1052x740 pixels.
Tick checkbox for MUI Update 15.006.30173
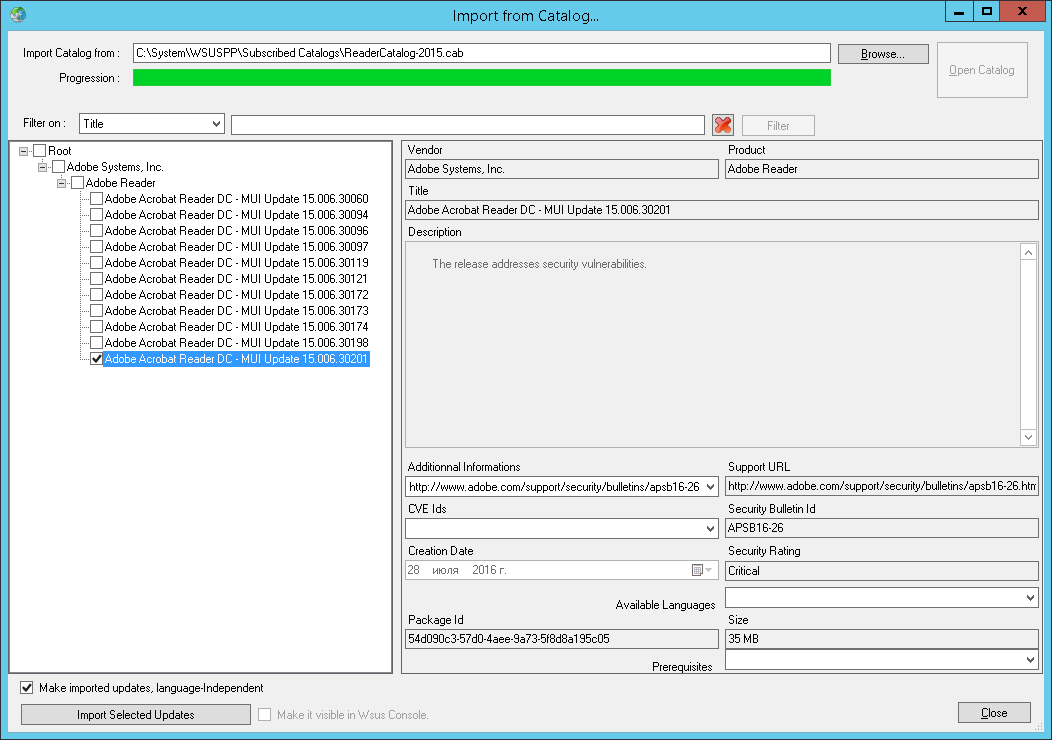click(96, 311)
